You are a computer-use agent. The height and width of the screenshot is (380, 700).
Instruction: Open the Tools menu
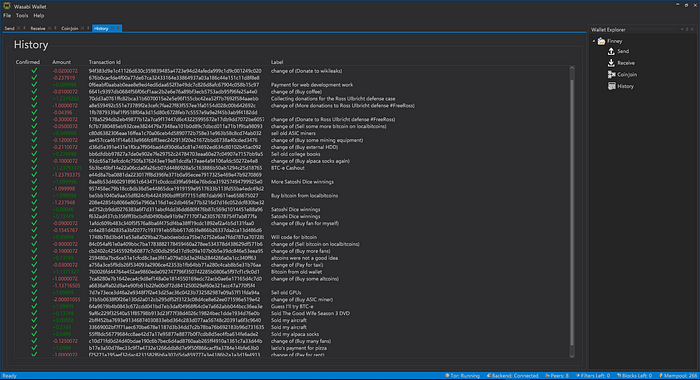click(x=22, y=16)
